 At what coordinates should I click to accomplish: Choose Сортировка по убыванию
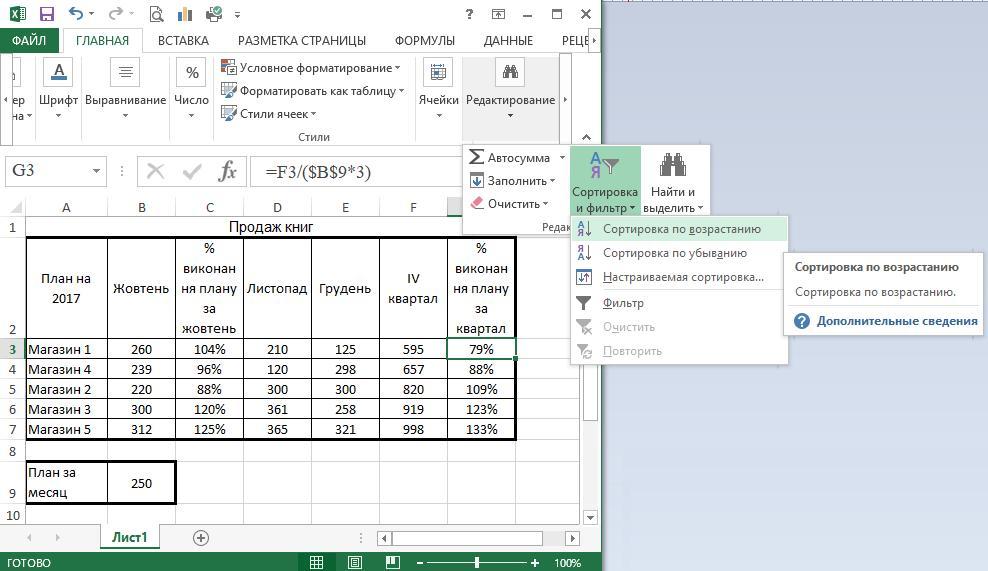679,253
